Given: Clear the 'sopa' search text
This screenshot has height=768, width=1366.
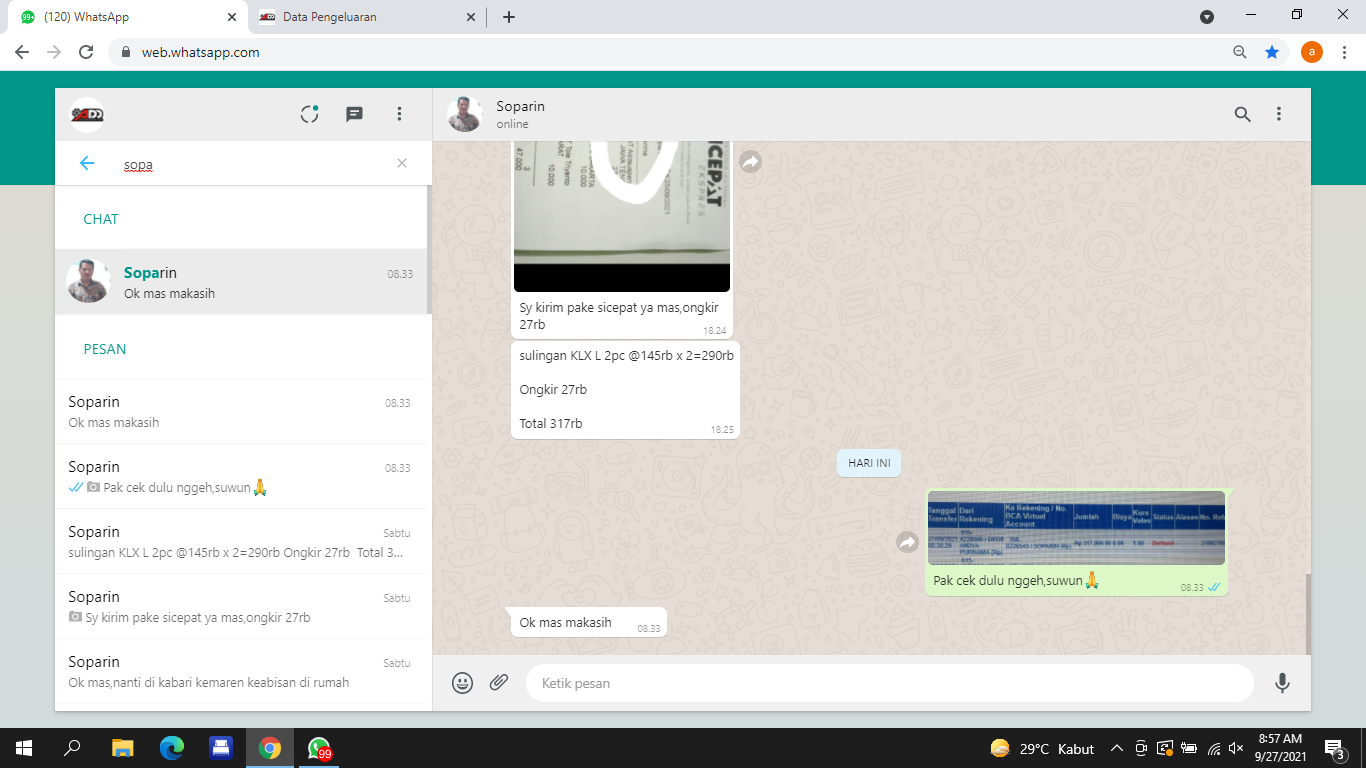Looking at the screenshot, I should 402,163.
